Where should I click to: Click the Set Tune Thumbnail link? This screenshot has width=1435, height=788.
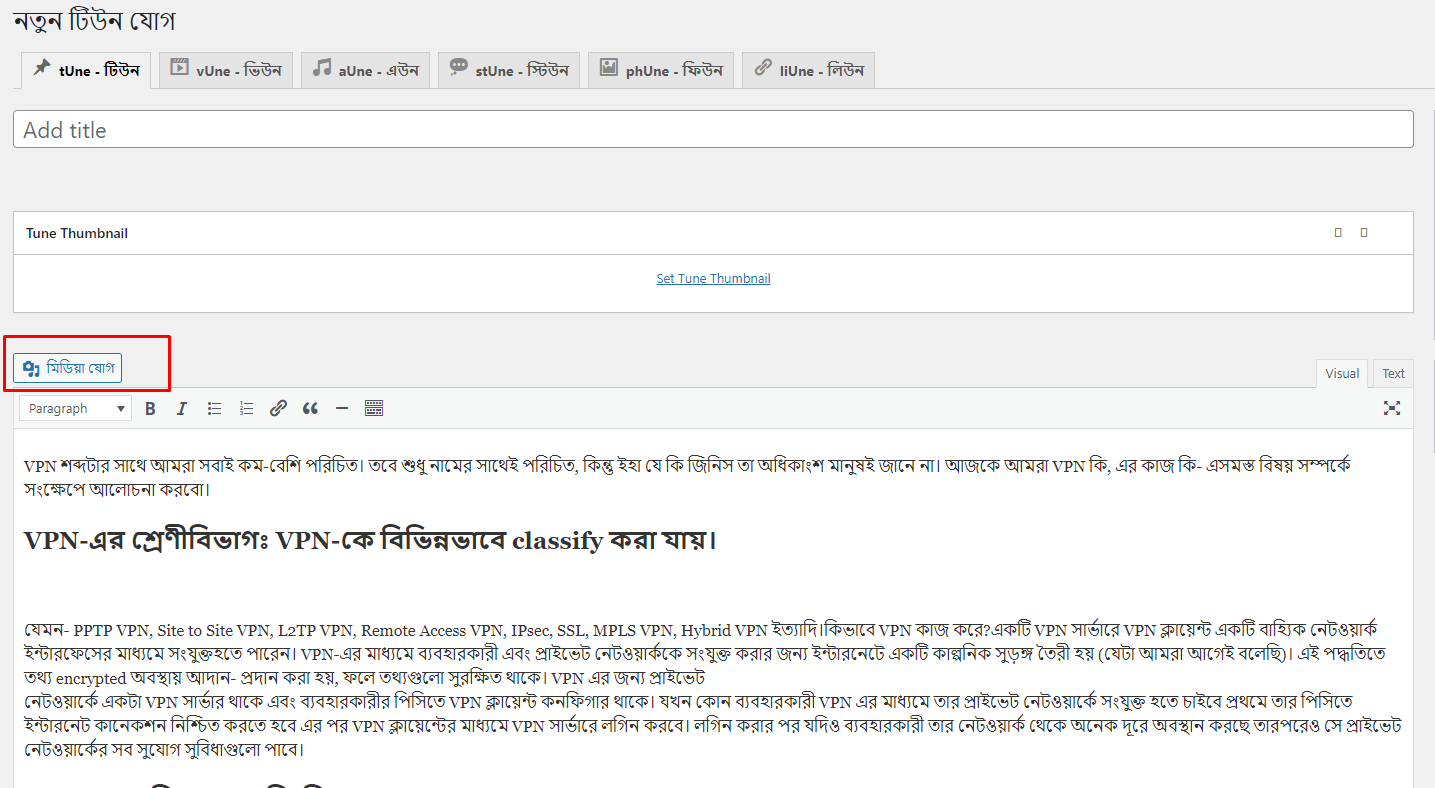tap(713, 278)
